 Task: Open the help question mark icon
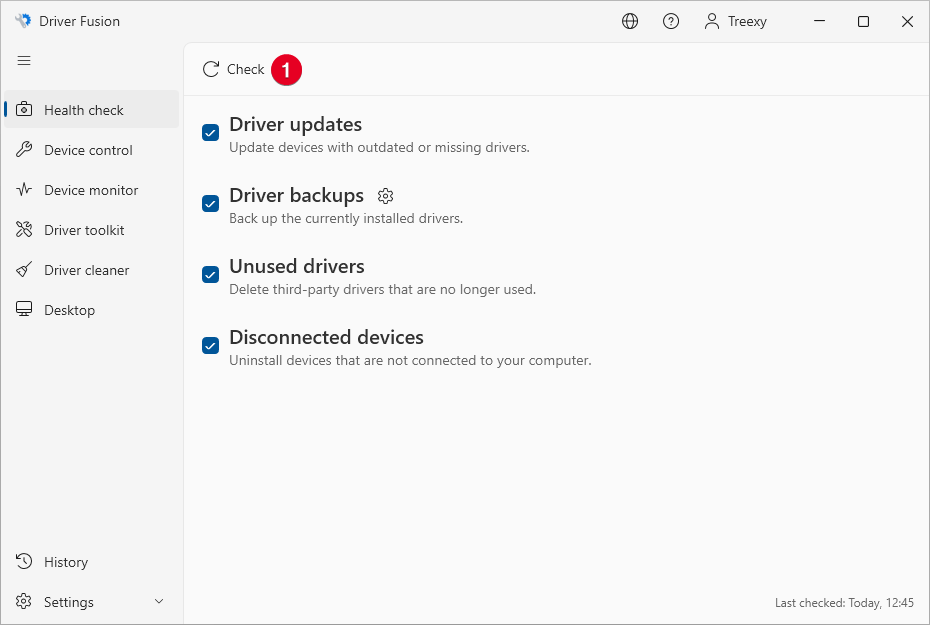(x=671, y=21)
